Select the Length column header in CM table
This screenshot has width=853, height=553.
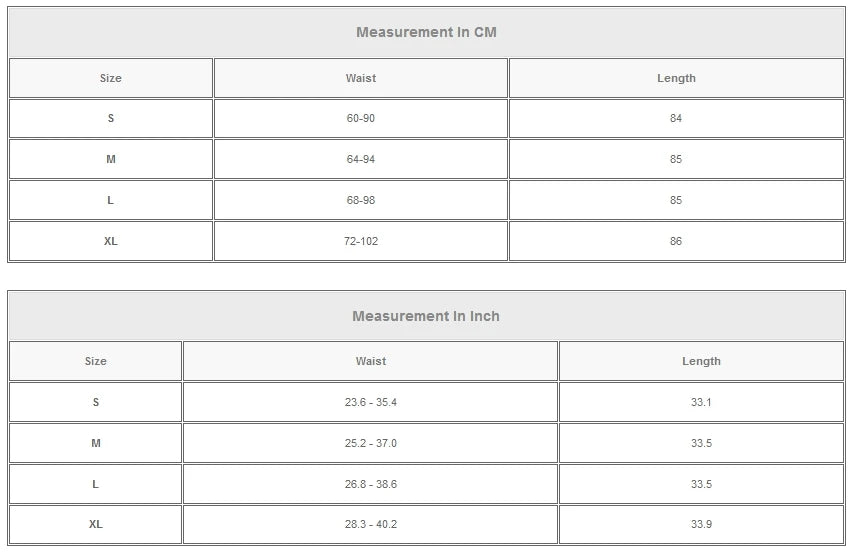(676, 78)
